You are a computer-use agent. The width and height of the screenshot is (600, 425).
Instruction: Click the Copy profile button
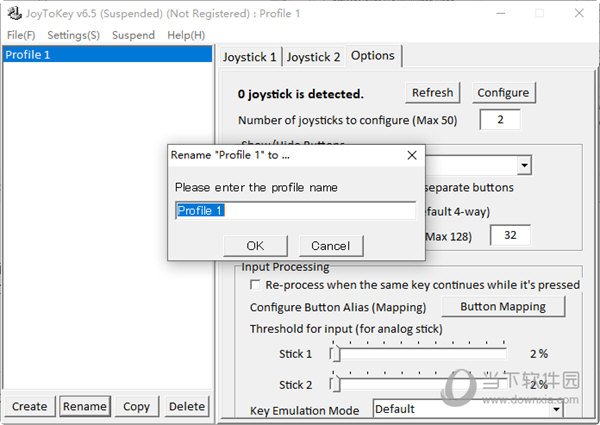point(136,406)
